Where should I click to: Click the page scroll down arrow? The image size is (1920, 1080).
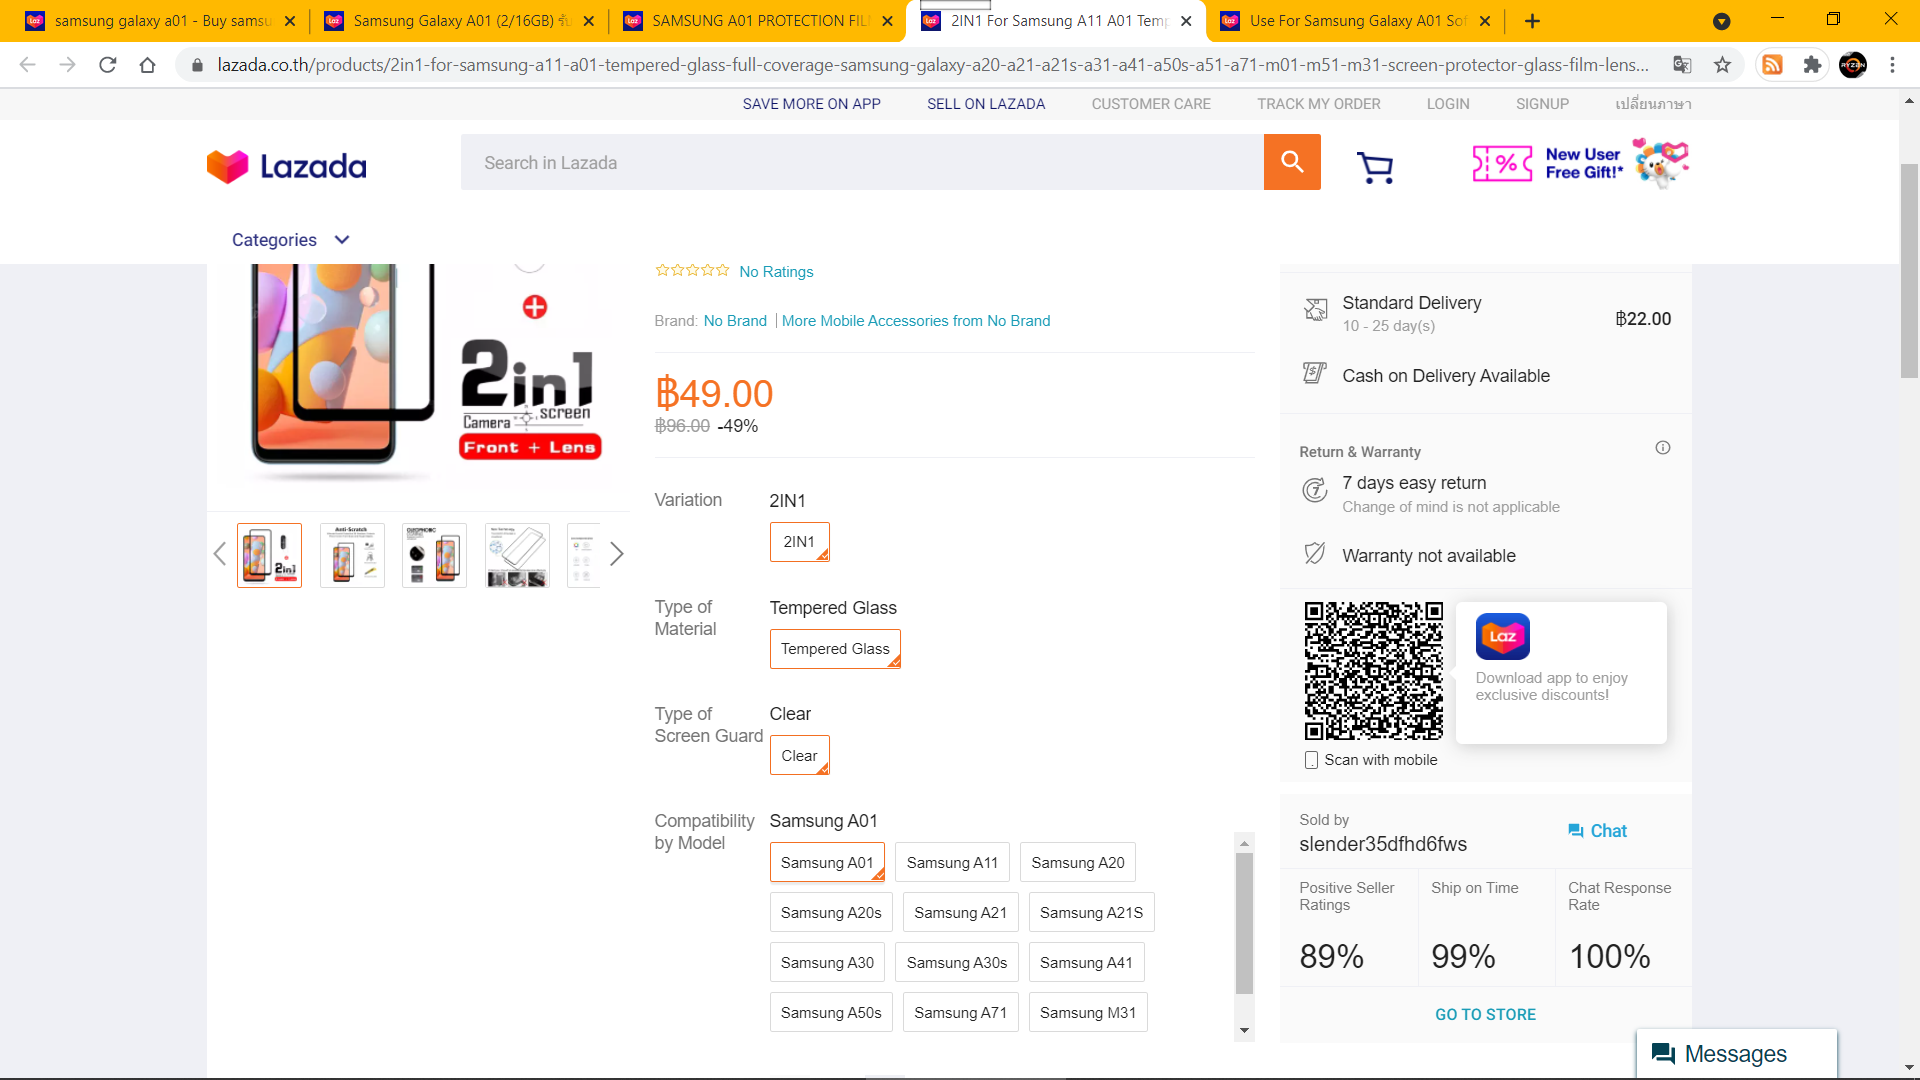(1909, 1067)
